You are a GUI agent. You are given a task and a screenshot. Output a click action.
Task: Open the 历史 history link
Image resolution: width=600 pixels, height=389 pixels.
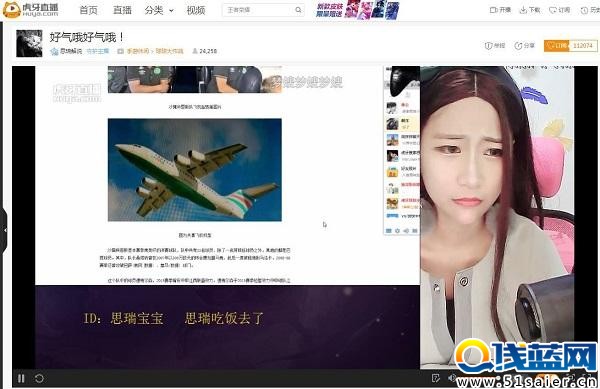(x=590, y=10)
